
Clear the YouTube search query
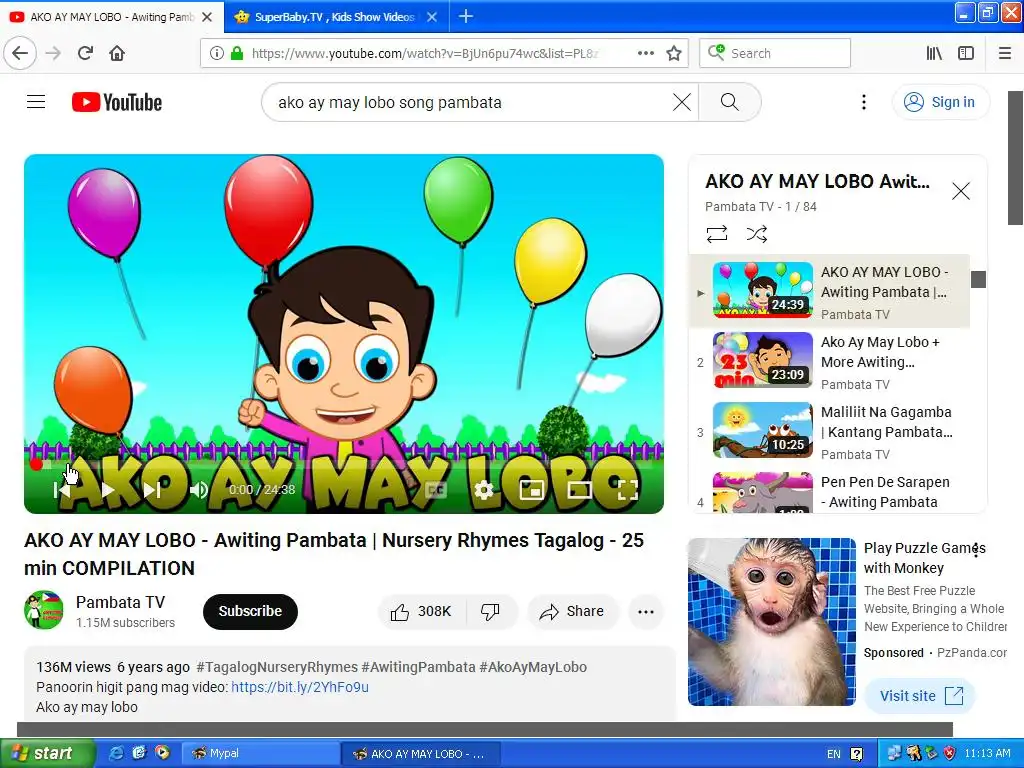click(681, 102)
